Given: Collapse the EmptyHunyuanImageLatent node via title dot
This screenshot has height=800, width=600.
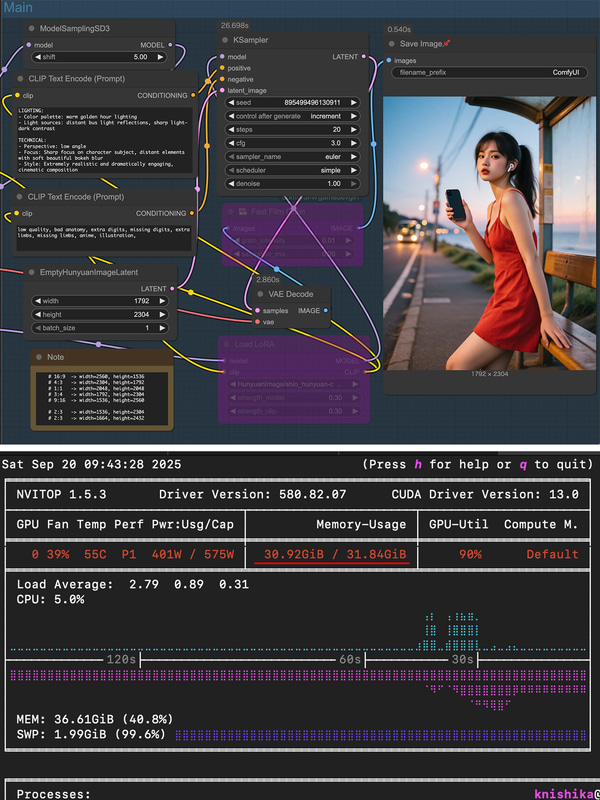Looking at the screenshot, I should pyautogui.click(x=32, y=272).
